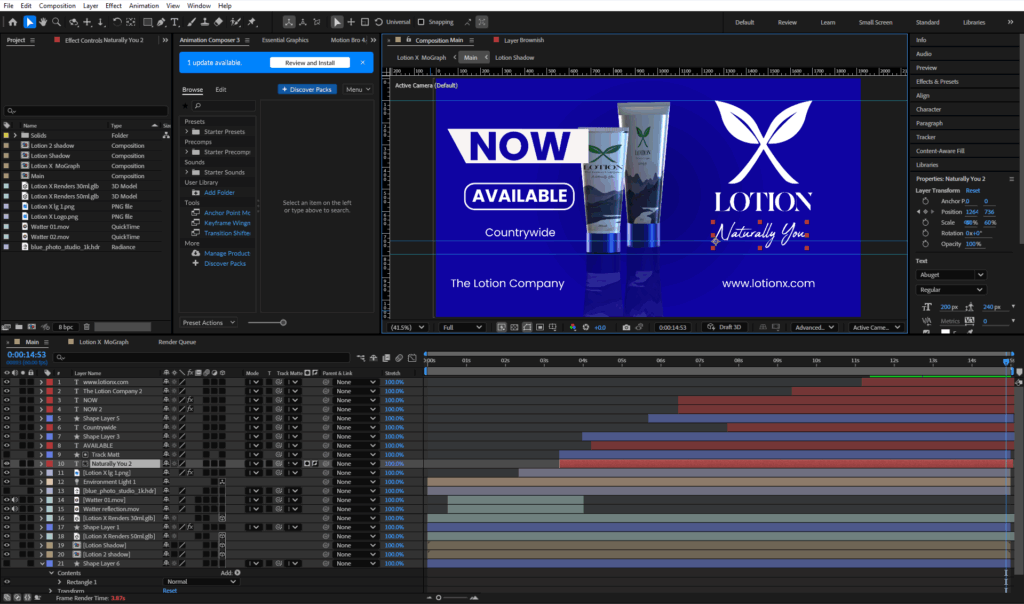The height and width of the screenshot is (604, 1024).
Task: Hide the www.lotionx.com layer with its eye icon
Action: click(x=7, y=382)
